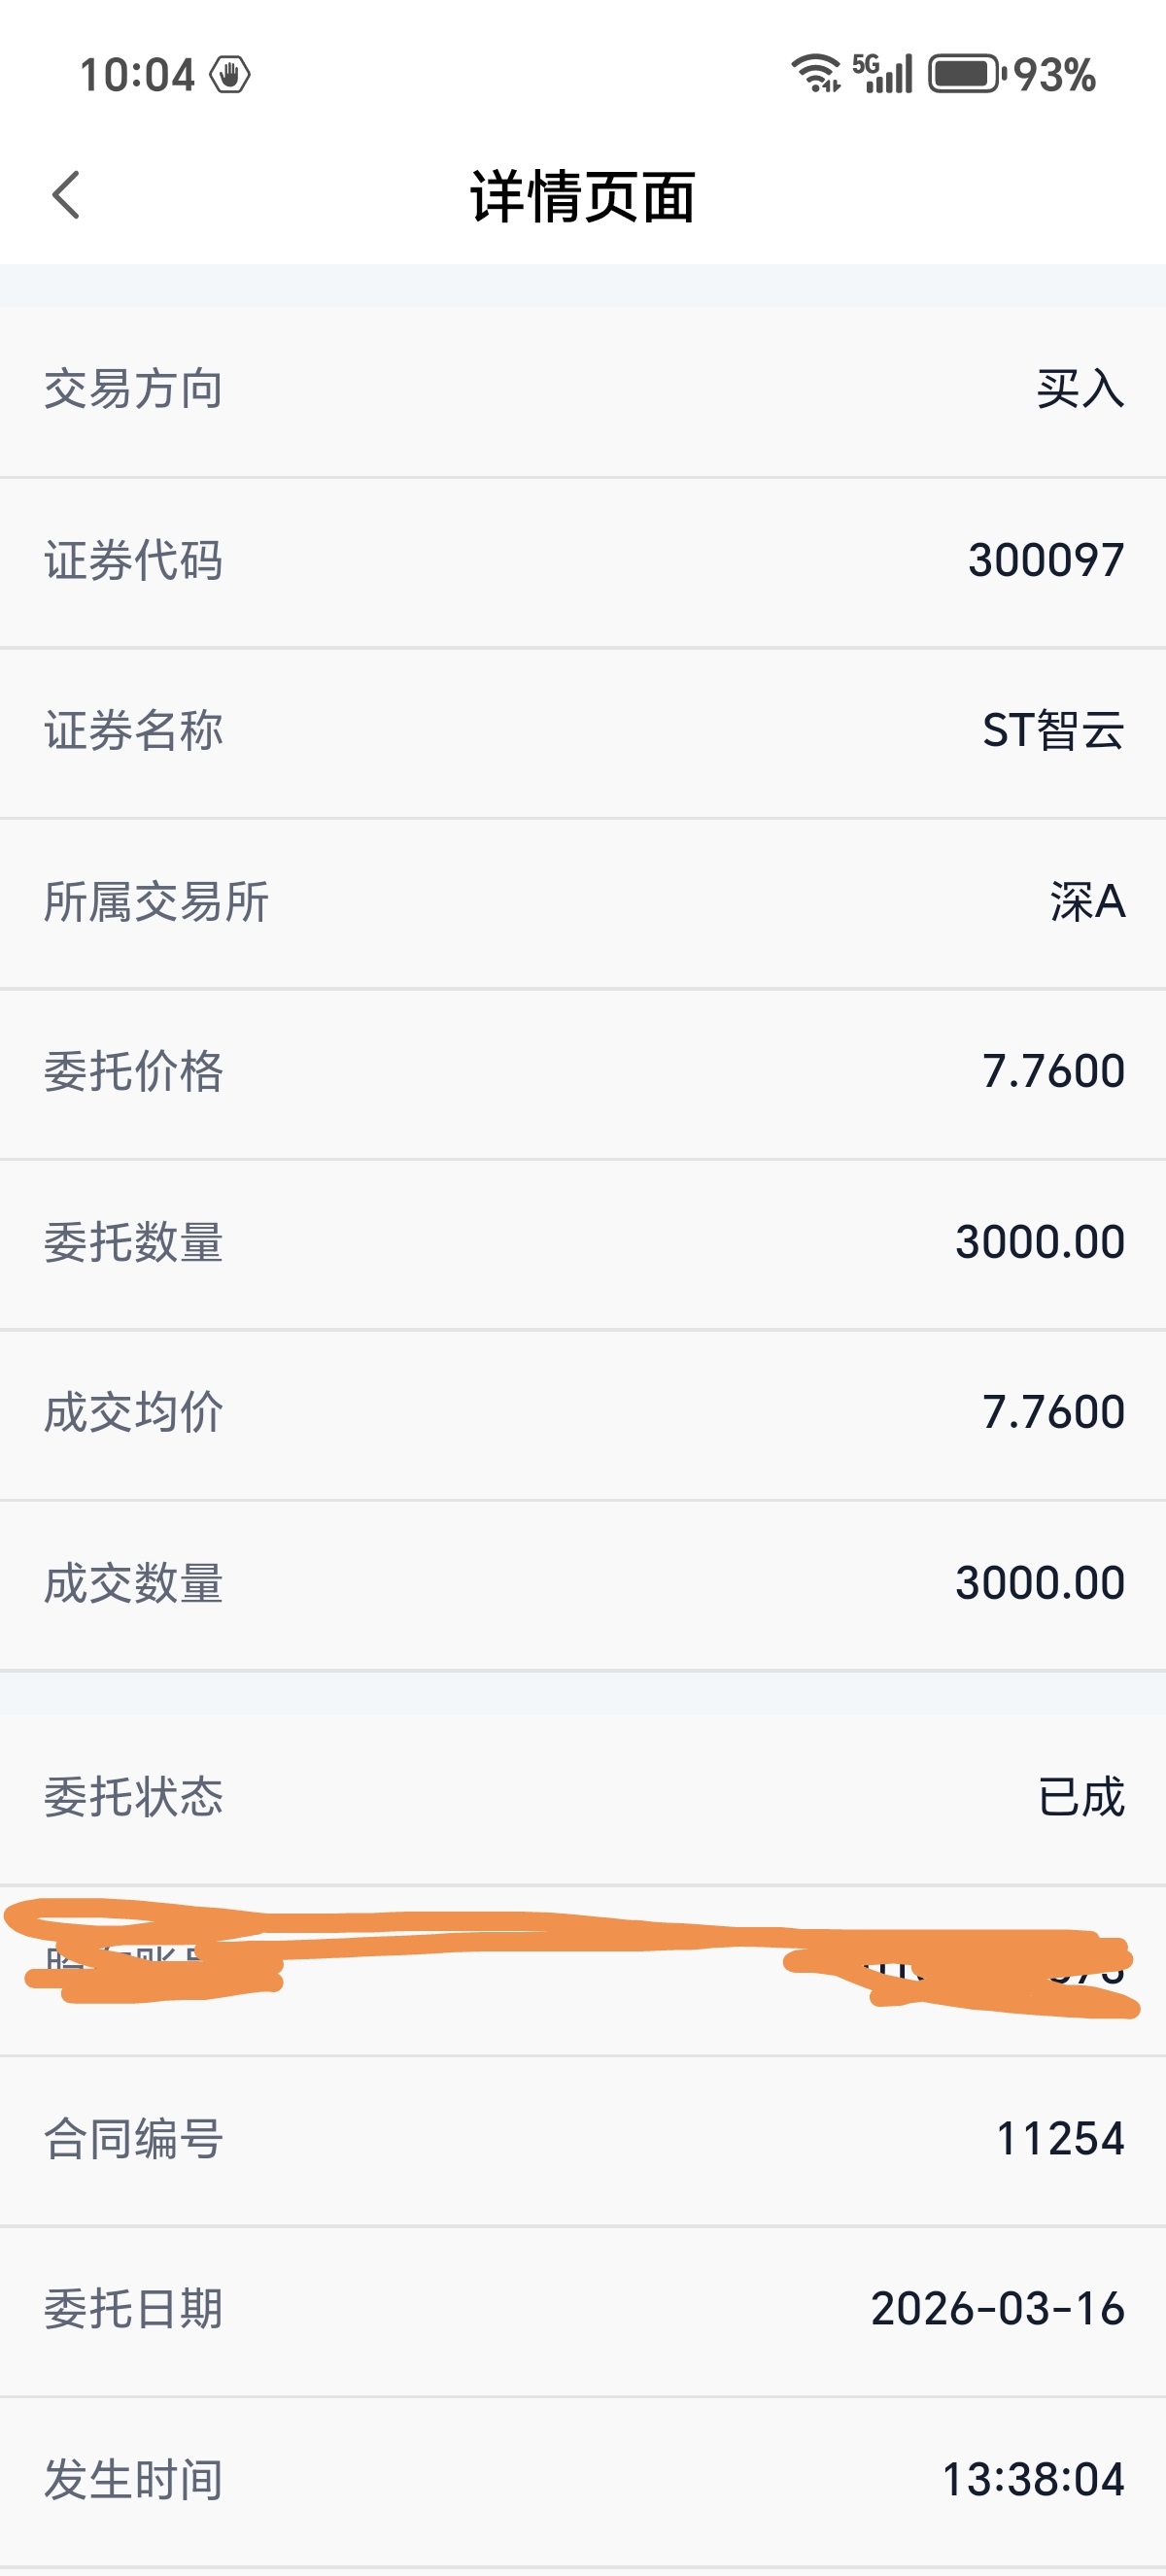This screenshot has width=1166, height=2576.
Task: Tap the security name ST智云
Action: point(1053,731)
